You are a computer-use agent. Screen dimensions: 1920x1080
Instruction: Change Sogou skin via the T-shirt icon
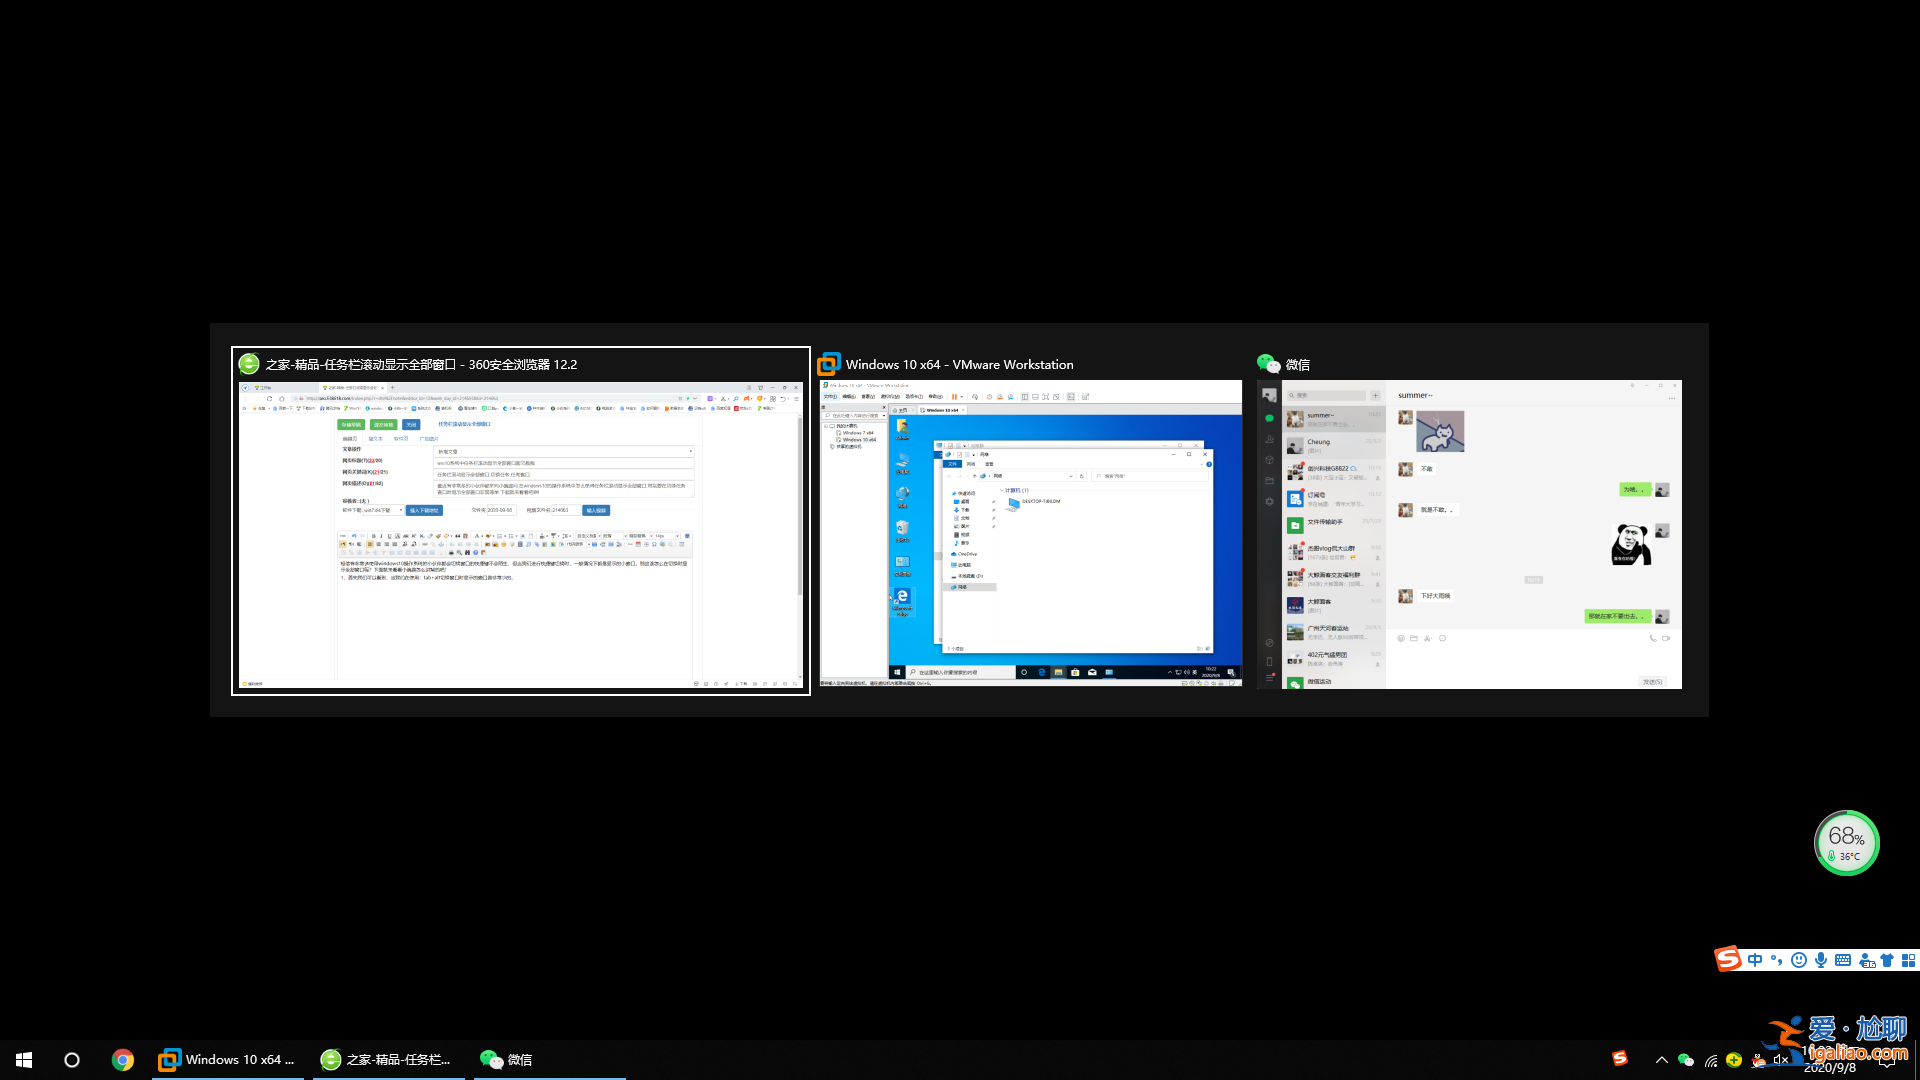click(1887, 959)
